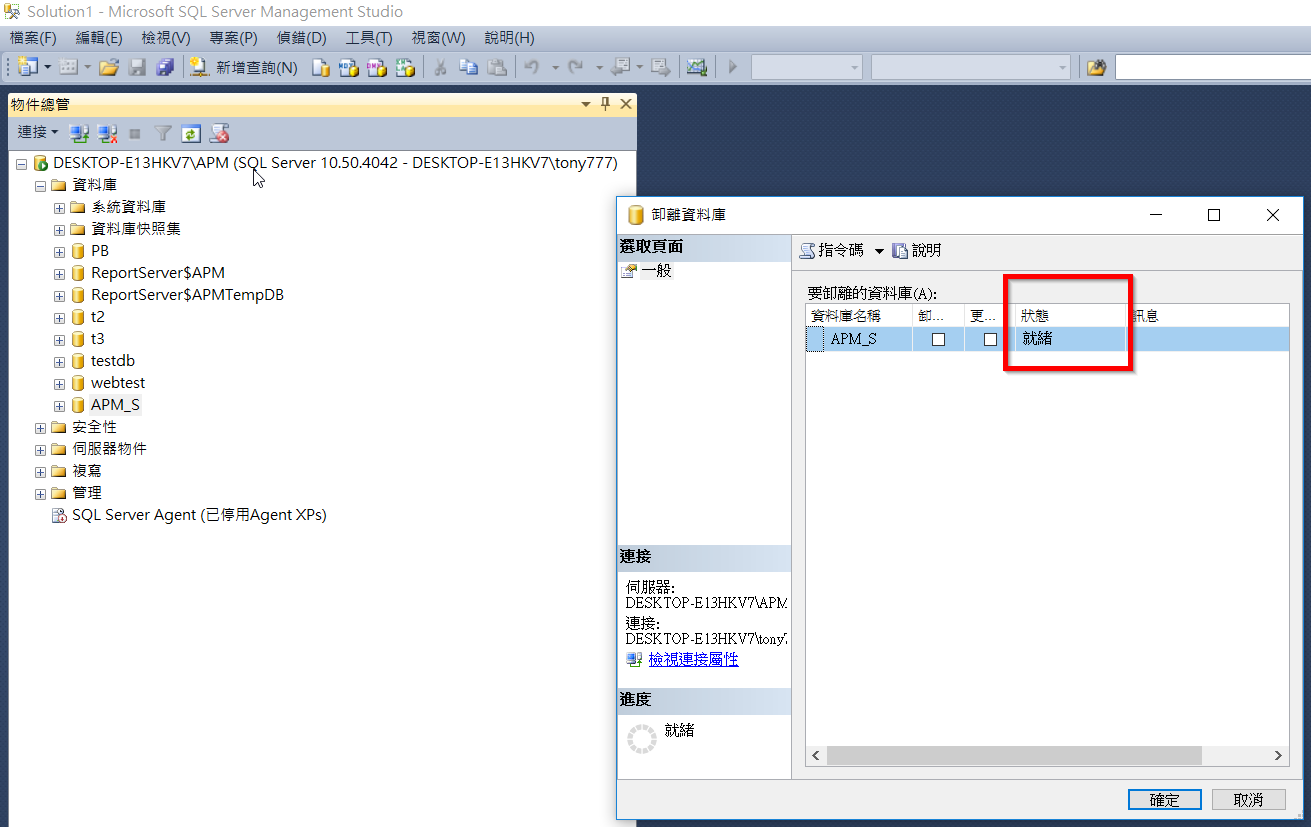The height and width of the screenshot is (827, 1311).
Task: Expand the APM_S database node
Action: [59, 406]
